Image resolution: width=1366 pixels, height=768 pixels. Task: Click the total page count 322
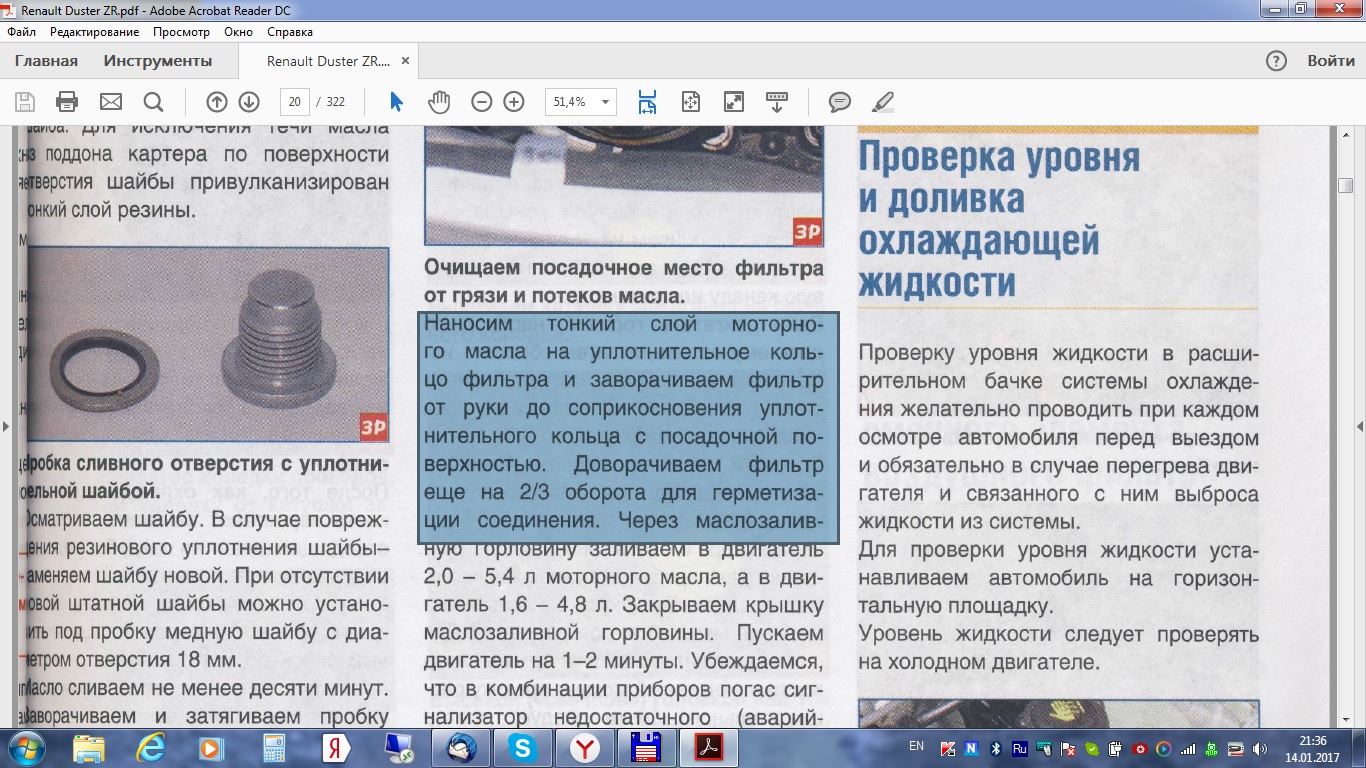pos(335,102)
